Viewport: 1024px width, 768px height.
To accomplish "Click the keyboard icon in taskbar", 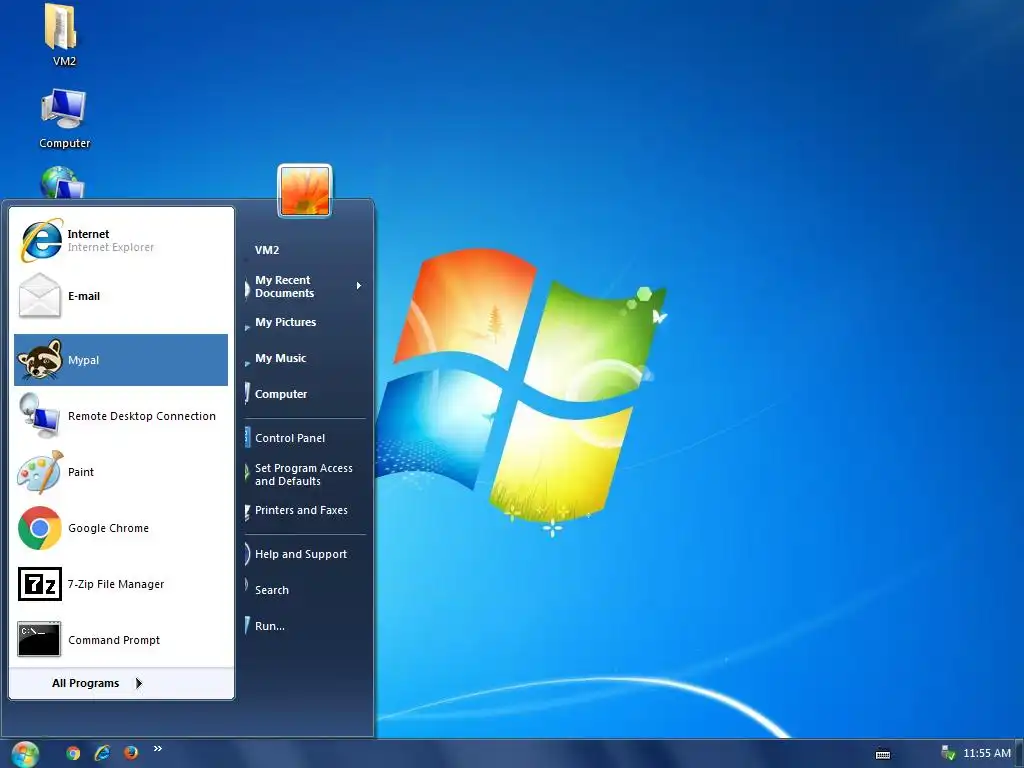I will pyautogui.click(x=883, y=754).
